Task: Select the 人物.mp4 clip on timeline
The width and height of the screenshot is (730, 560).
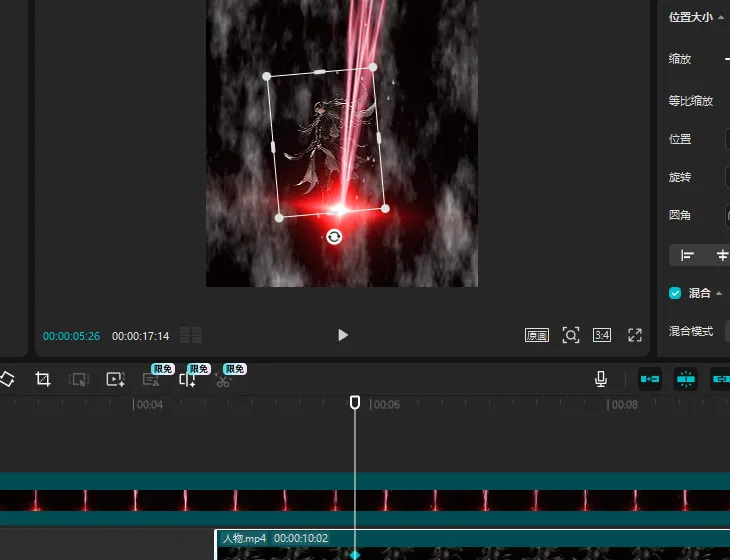Action: tap(472, 545)
